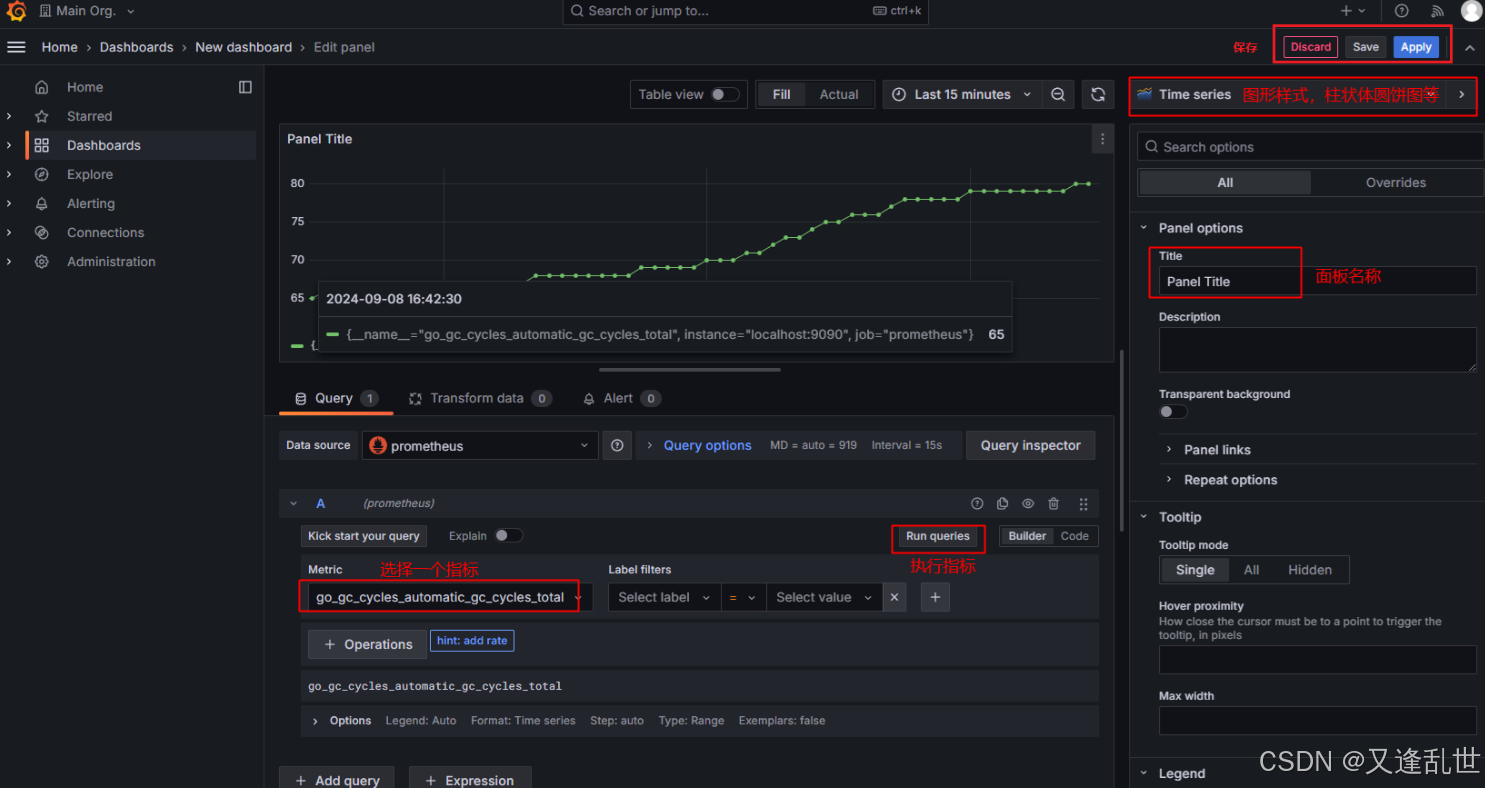Switch query editor to Builder mode
This screenshot has height=788, width=1485.
click(x=1027, y=536)
